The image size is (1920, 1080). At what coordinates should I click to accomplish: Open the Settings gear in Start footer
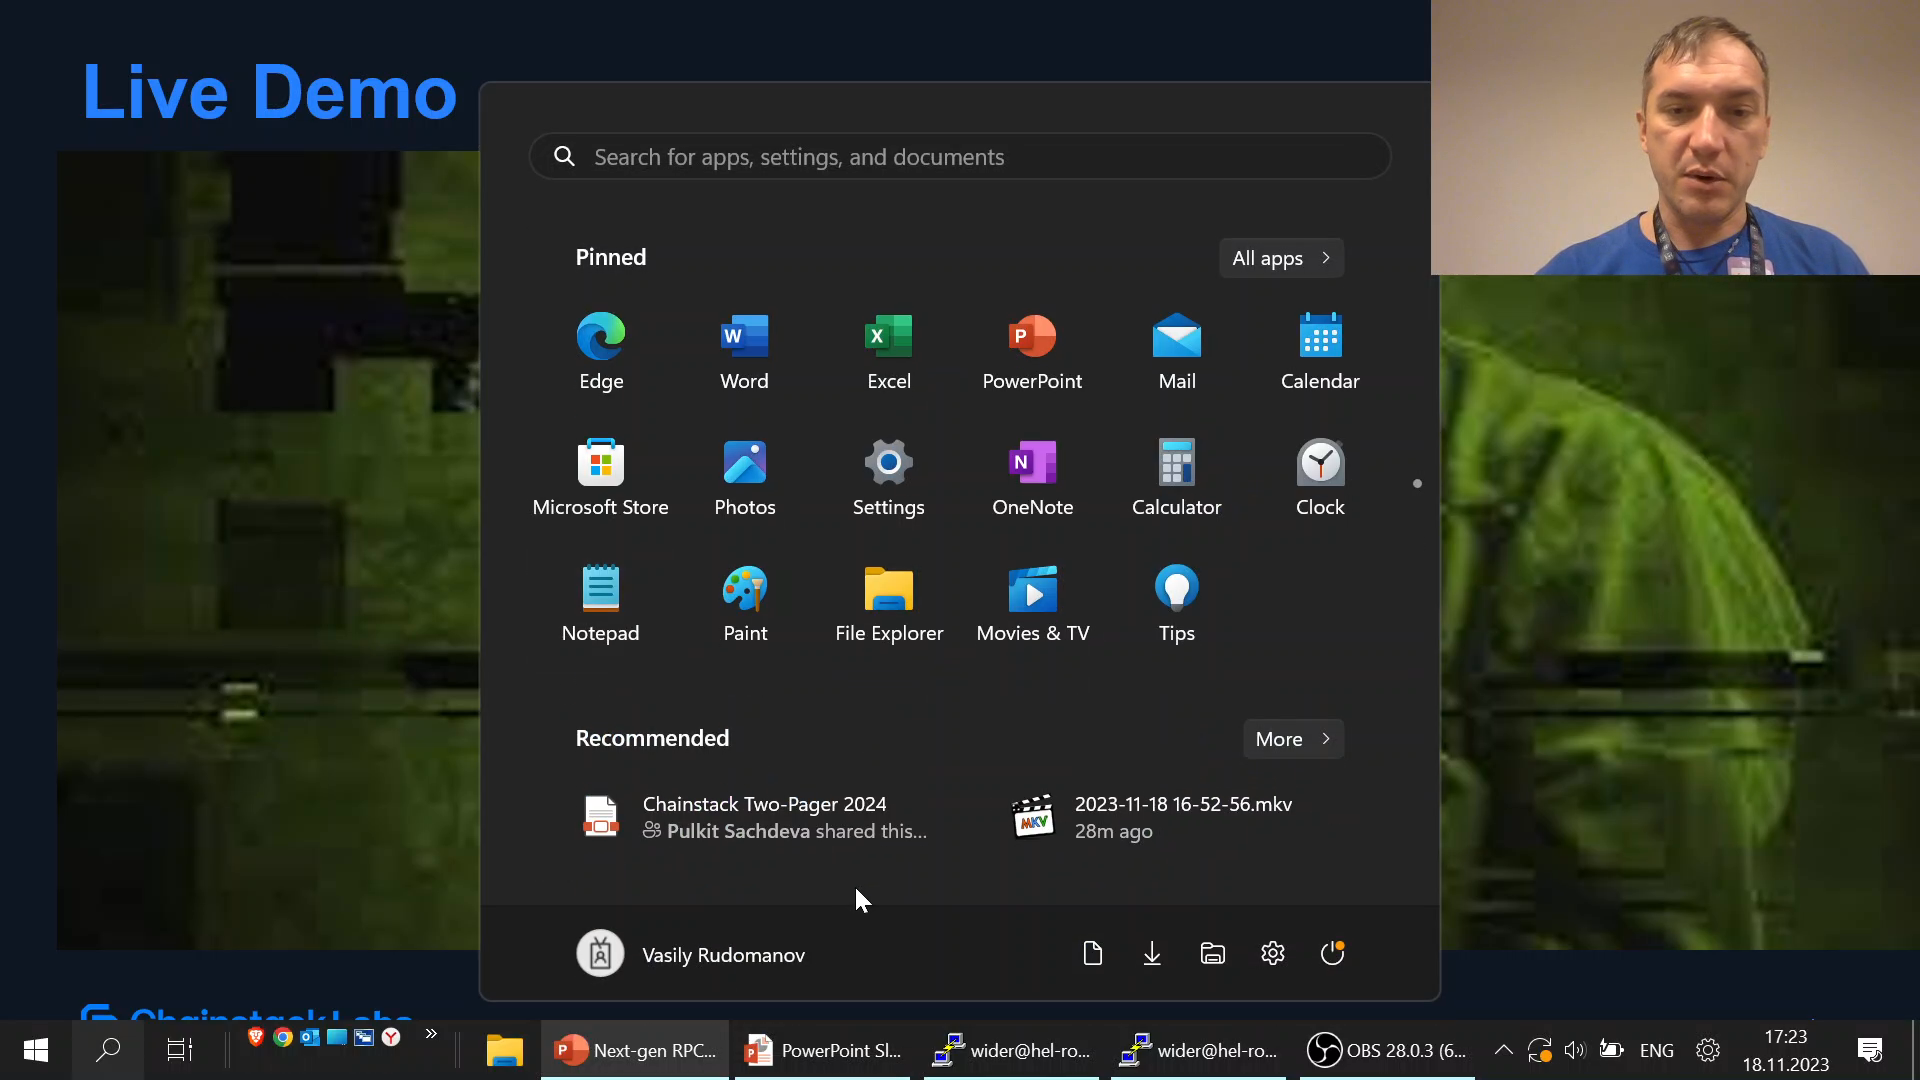(1272, 954)
